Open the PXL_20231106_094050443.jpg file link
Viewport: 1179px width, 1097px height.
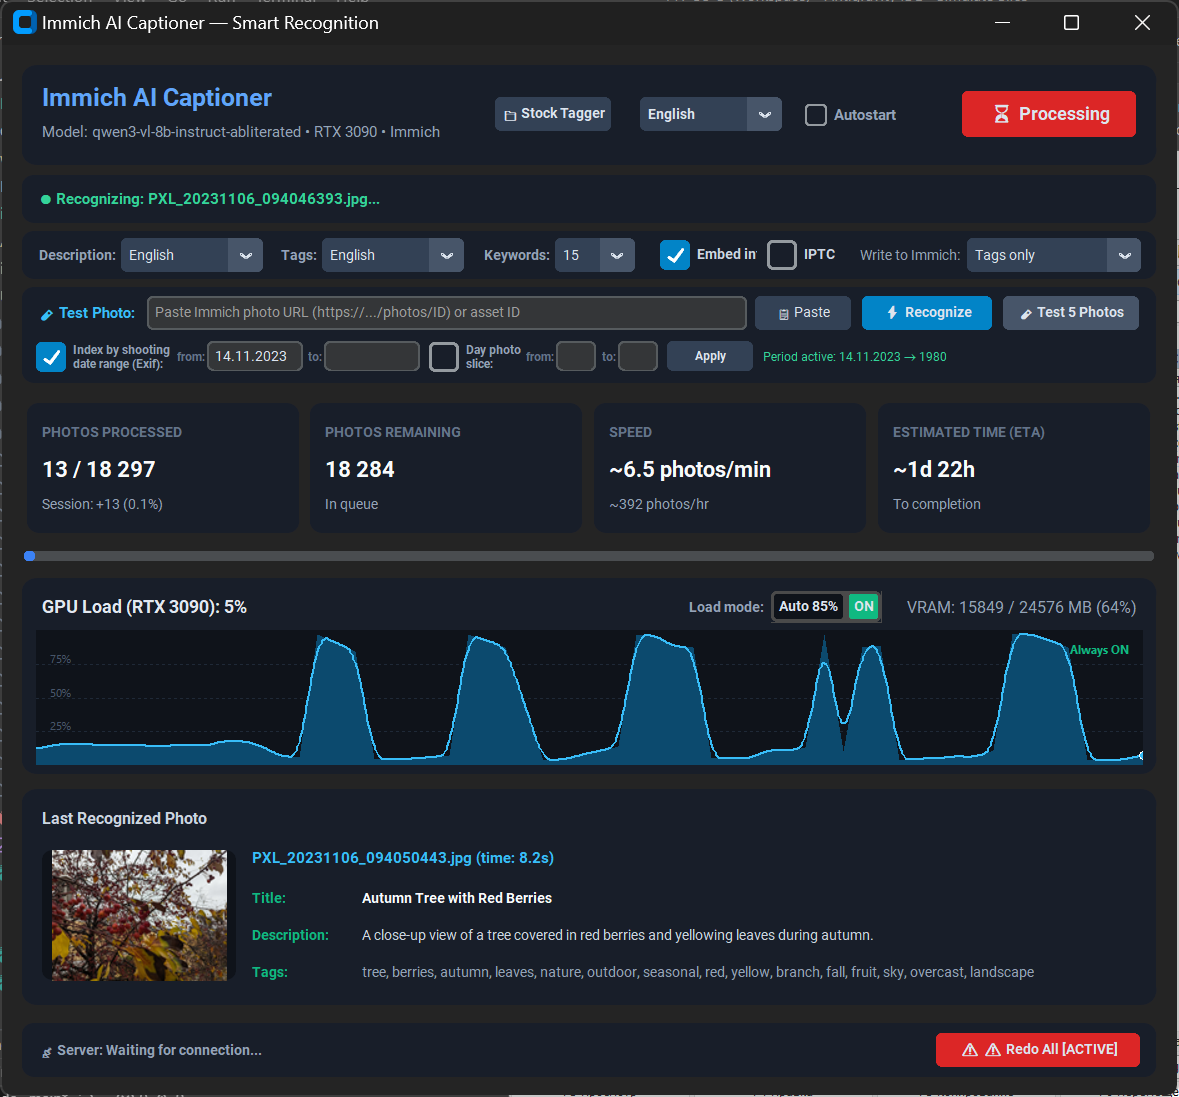pos(402,858)
